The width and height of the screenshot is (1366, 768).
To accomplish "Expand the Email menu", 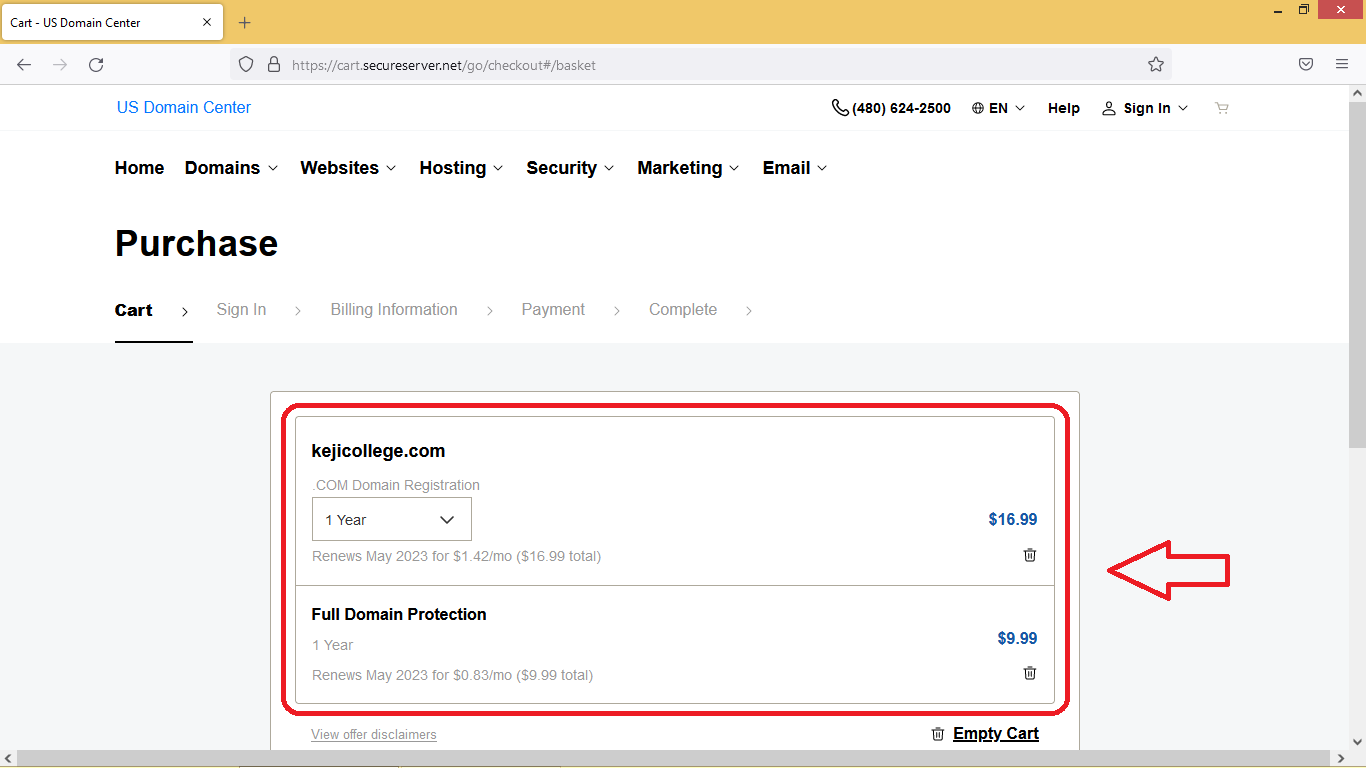I will (795, 168).
